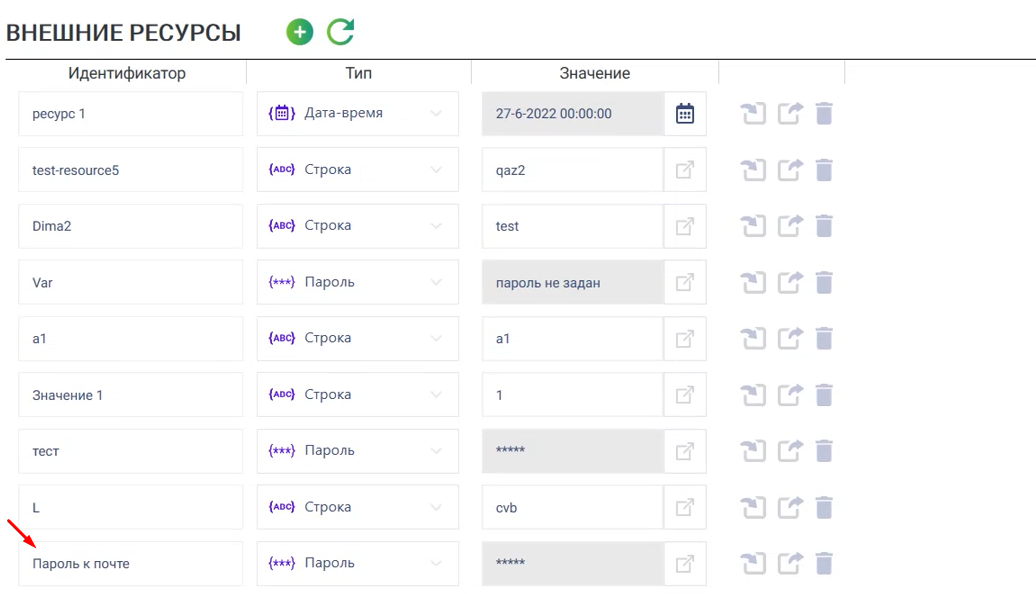Delete the test-resource5 row with trash icon

coord(824,170)
